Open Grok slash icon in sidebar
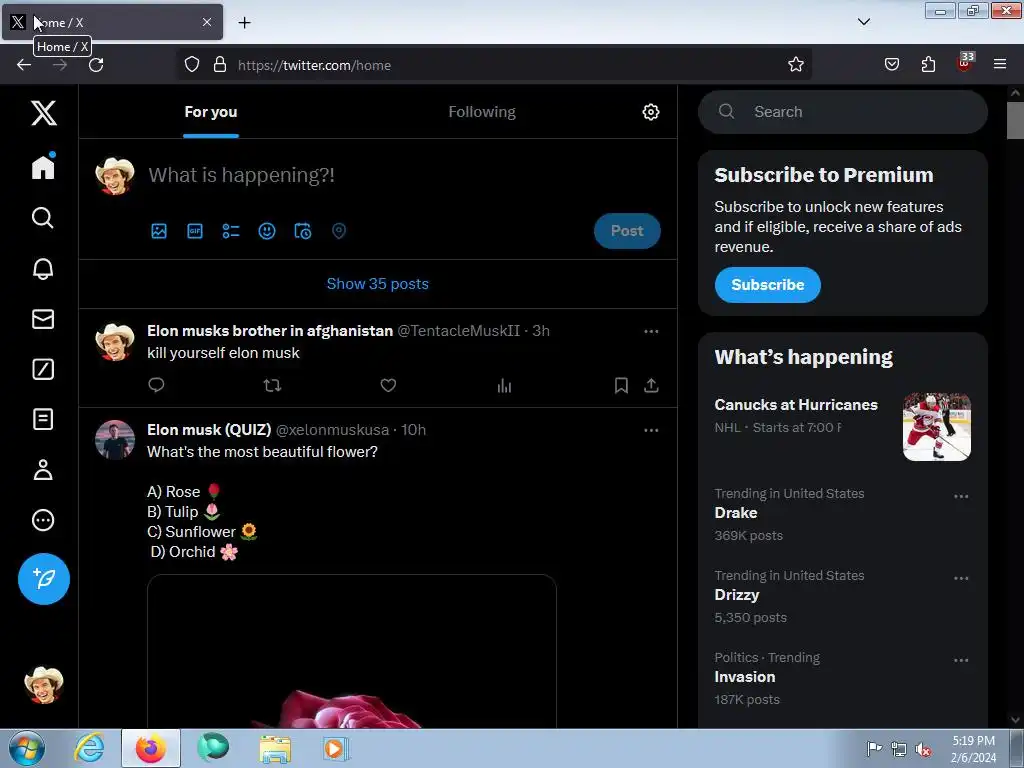This screenshot has height=768, width=1024. point(43,369)
